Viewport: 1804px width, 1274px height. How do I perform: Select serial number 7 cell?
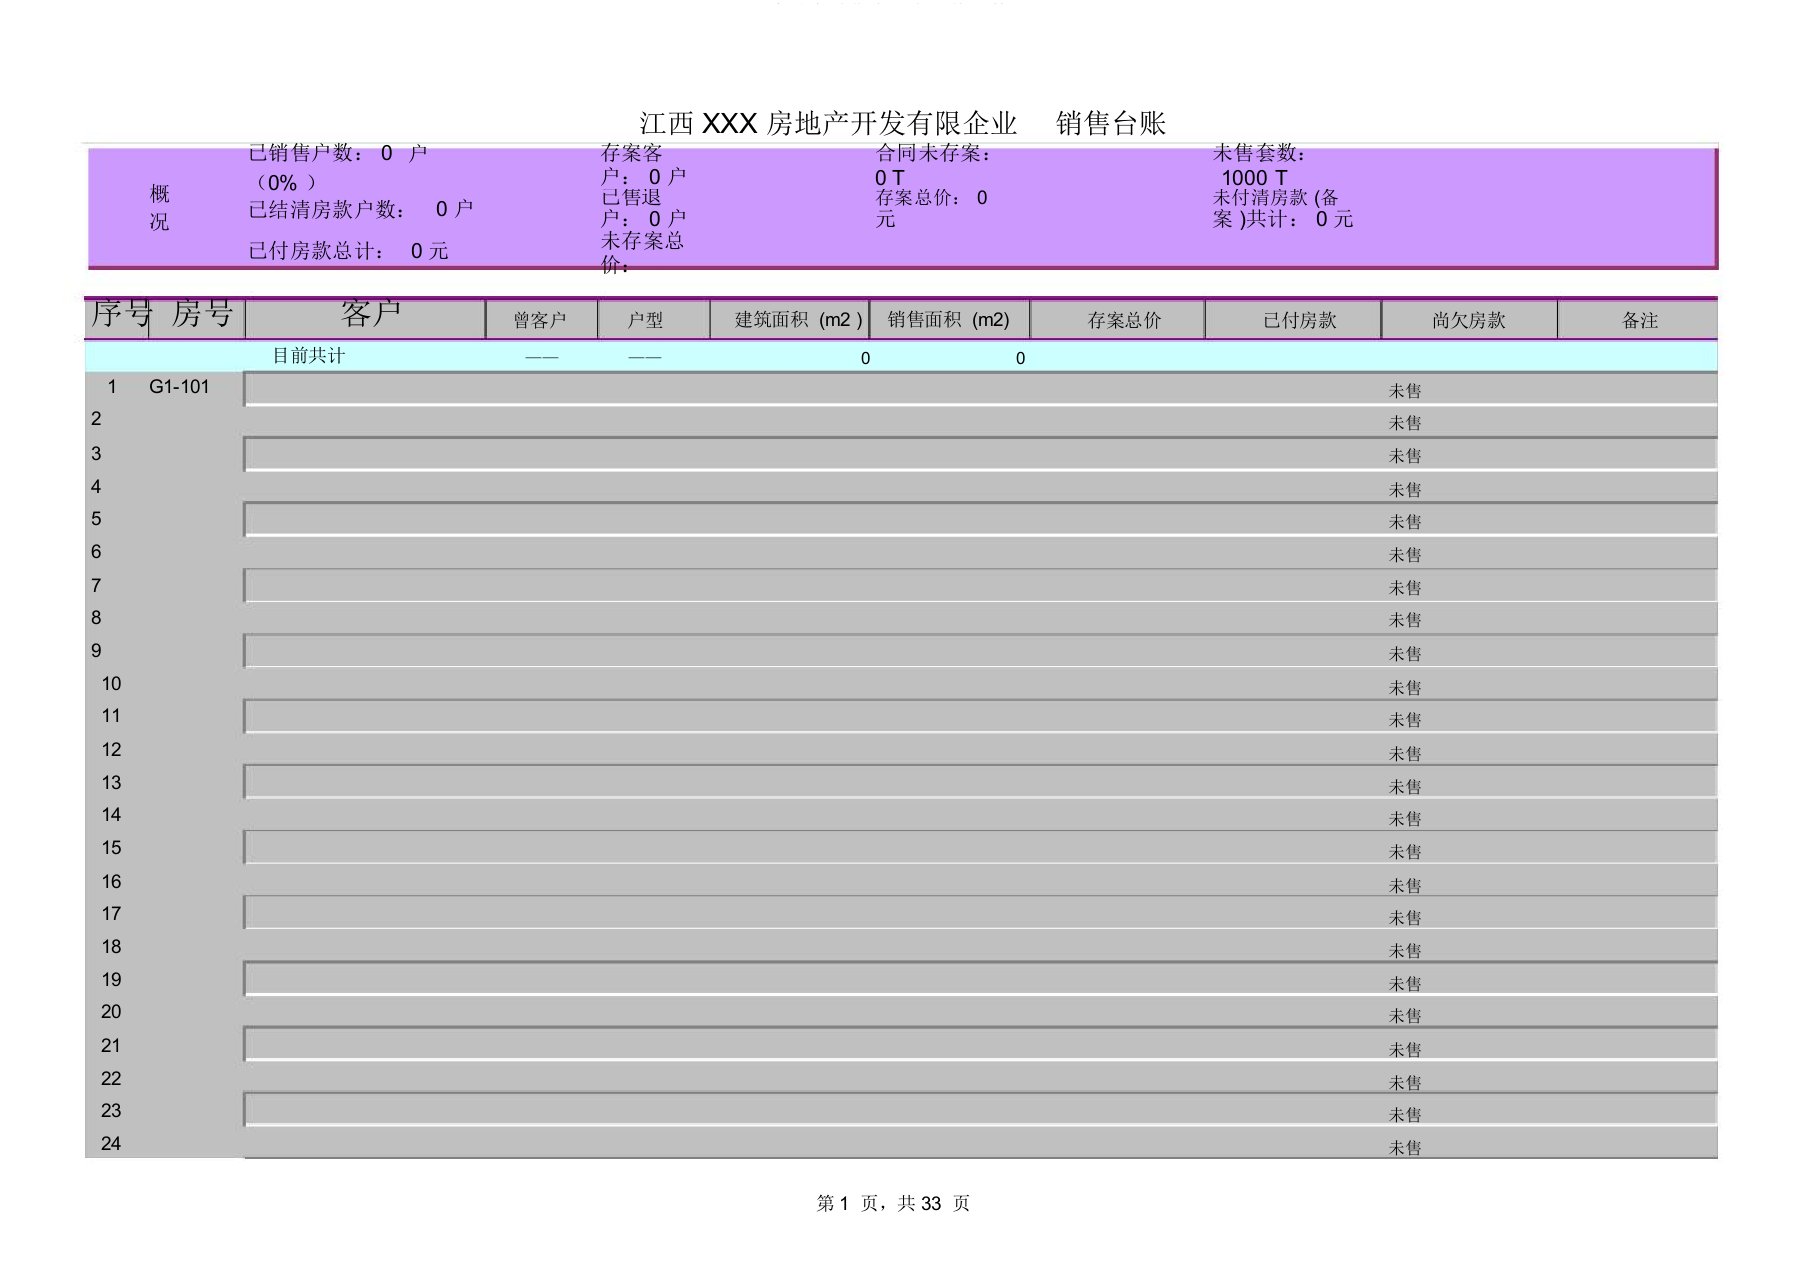pos(96,586)
